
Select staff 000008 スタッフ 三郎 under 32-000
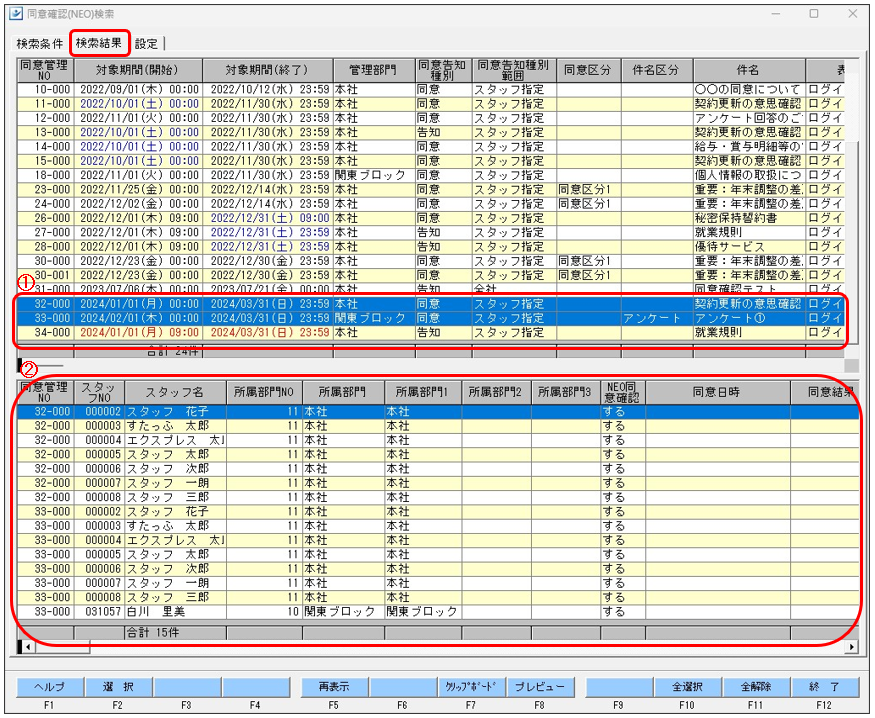(438, 498)
